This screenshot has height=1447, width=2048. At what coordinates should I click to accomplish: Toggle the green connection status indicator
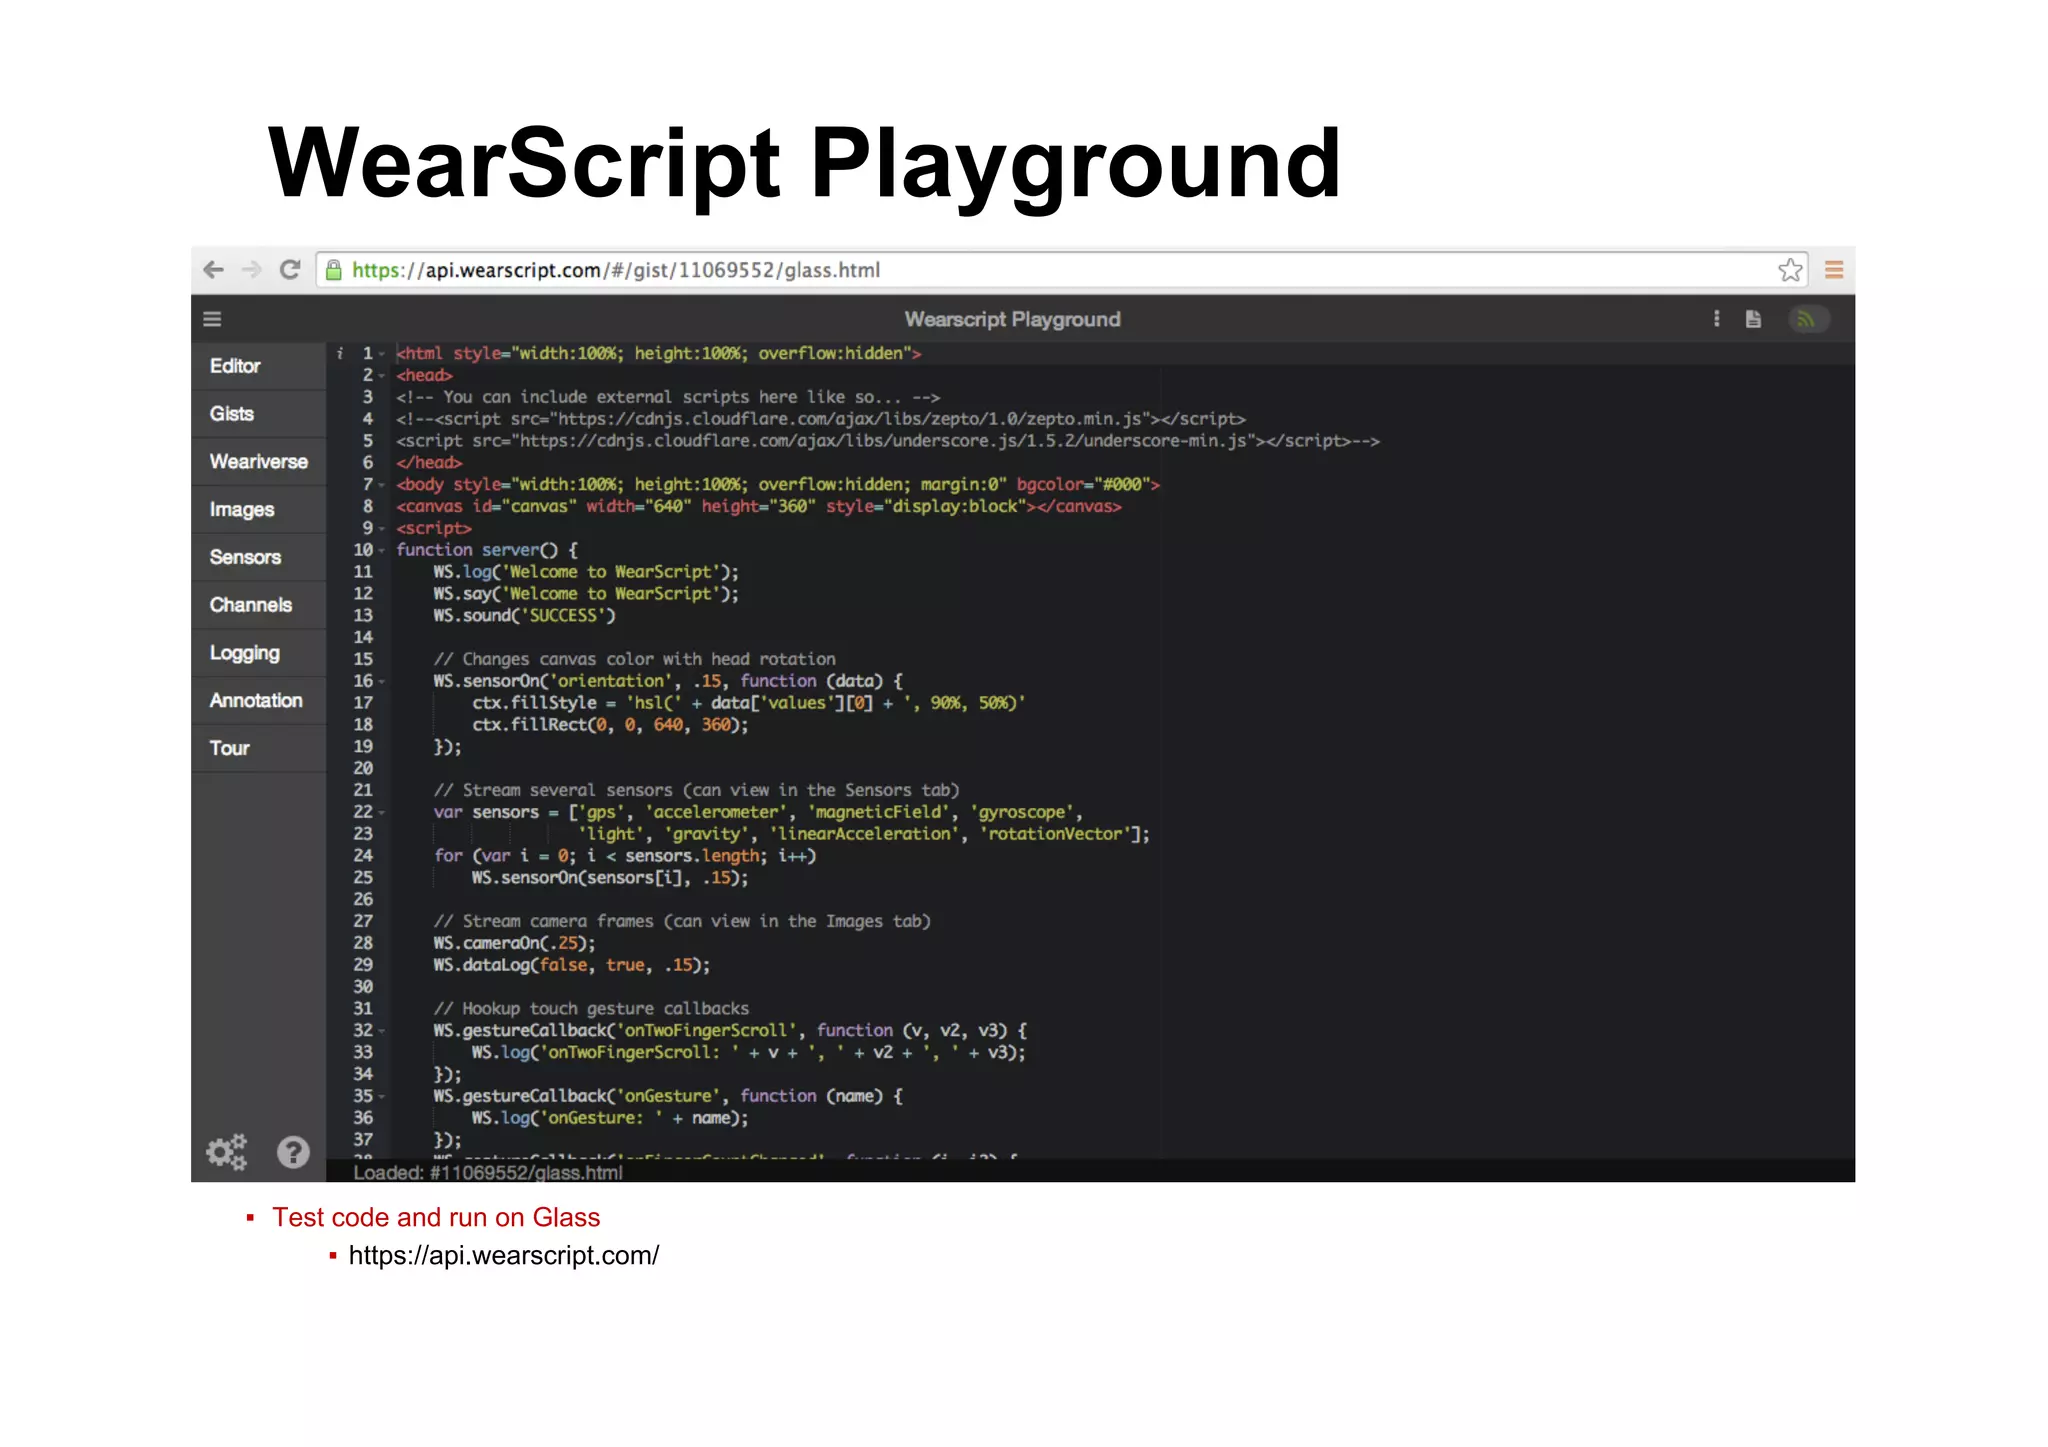click(x=1808, y=319)
